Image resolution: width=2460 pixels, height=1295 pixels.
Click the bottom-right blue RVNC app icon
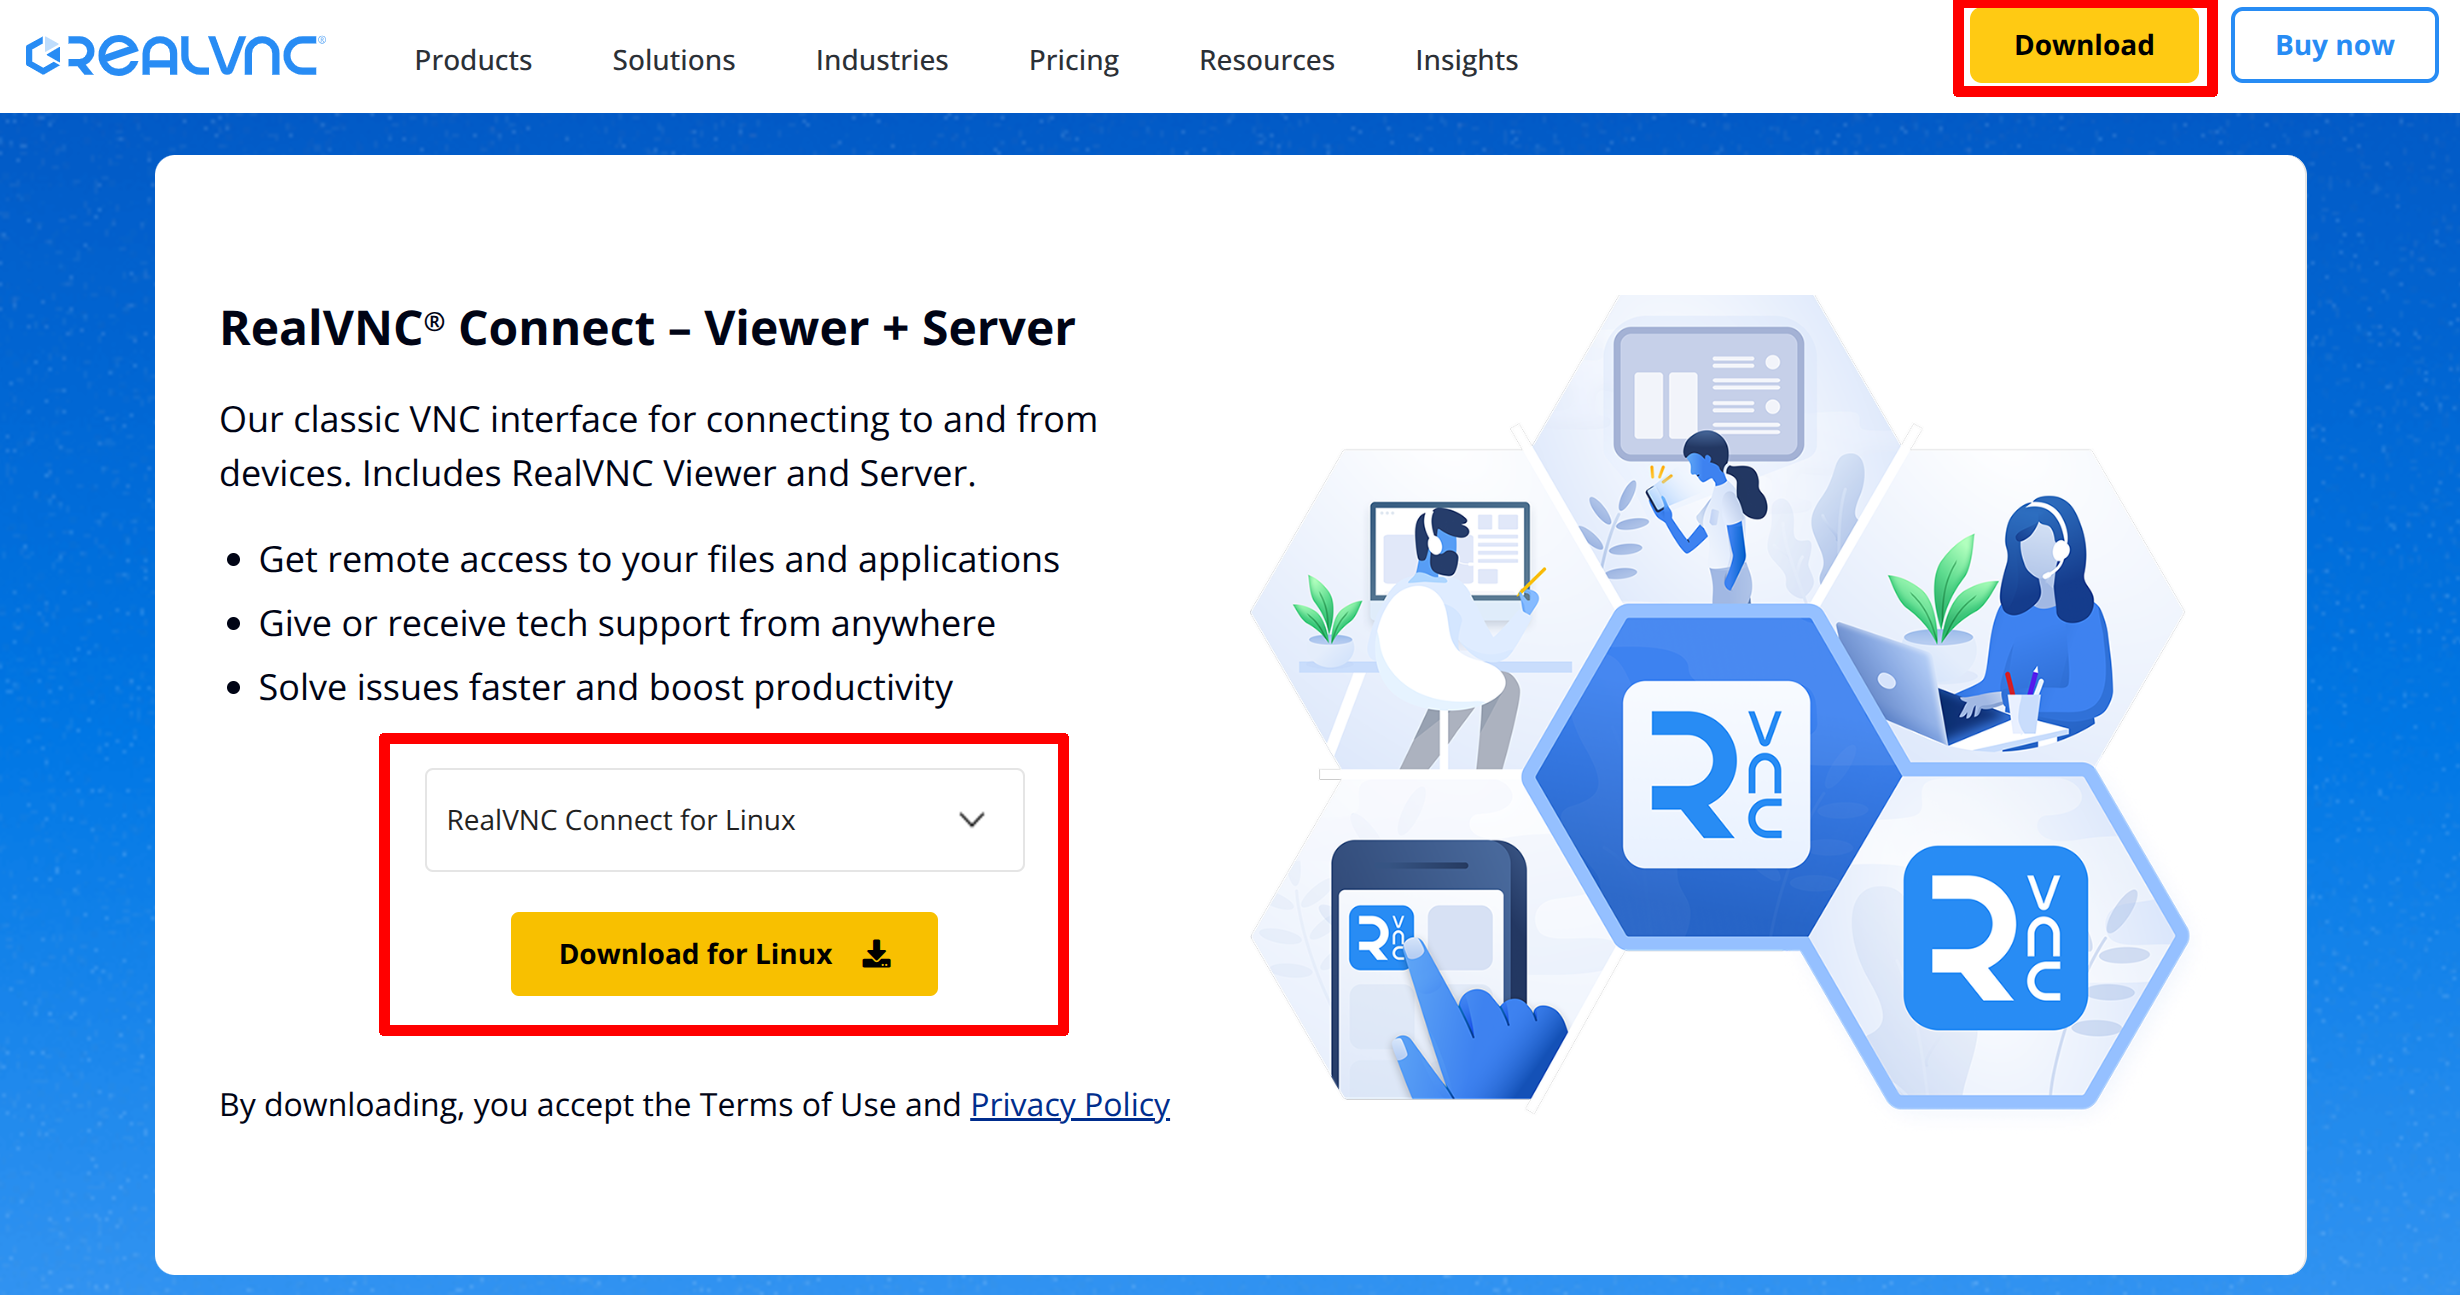click(1994, 937)
